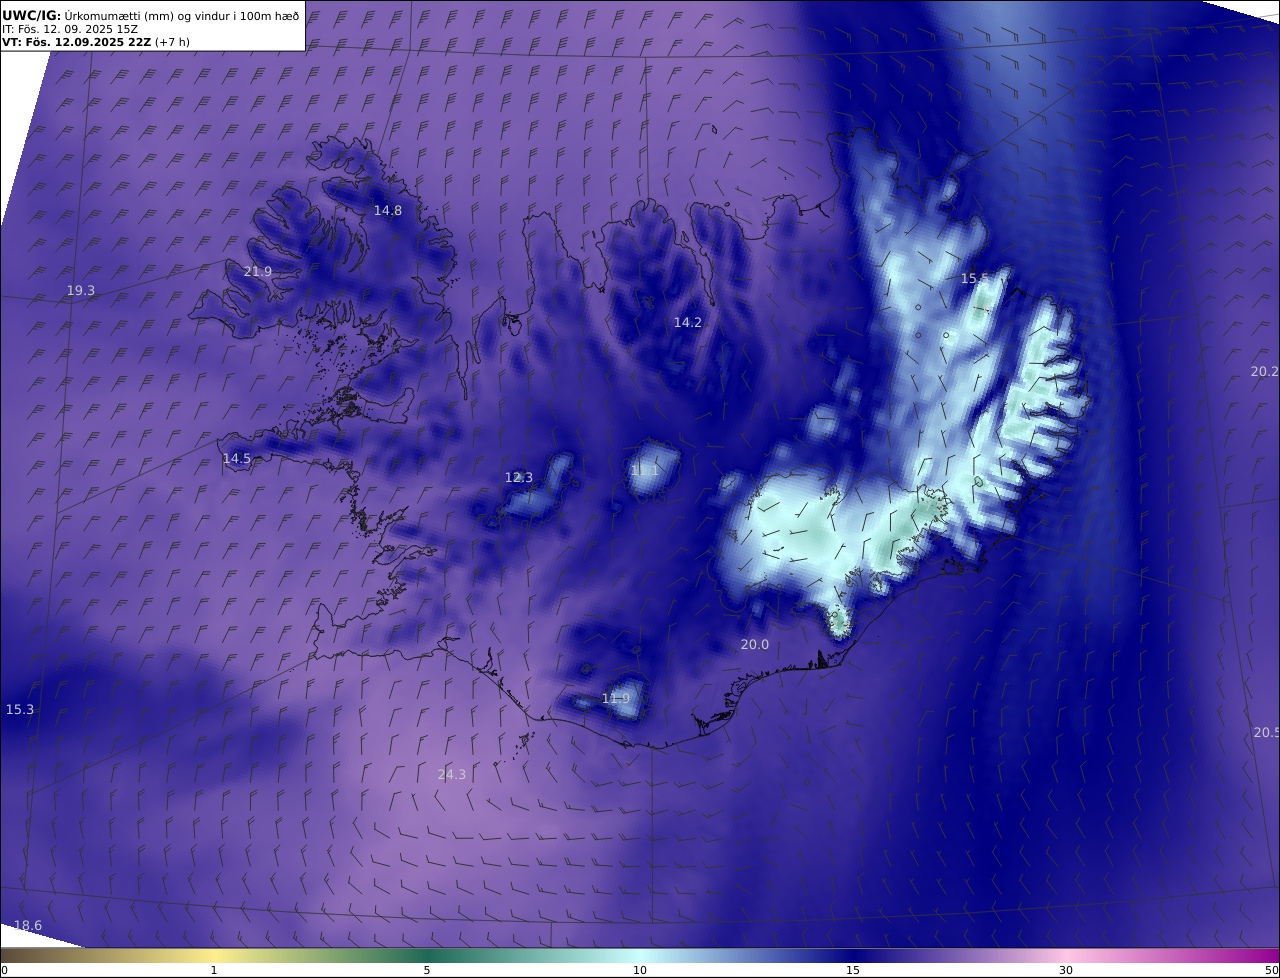Click the VT valid time line 22Z
This screenshot has width=1280, height=978.
click(x=96, y=42)
